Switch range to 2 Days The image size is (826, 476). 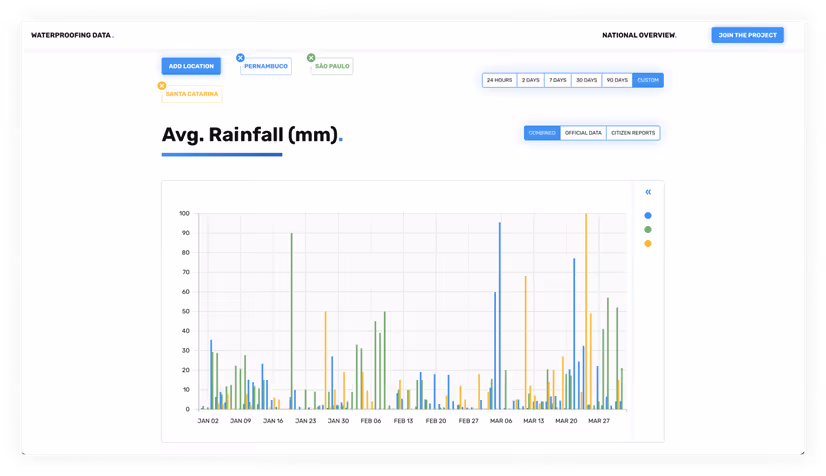click(x=530, y=80)
